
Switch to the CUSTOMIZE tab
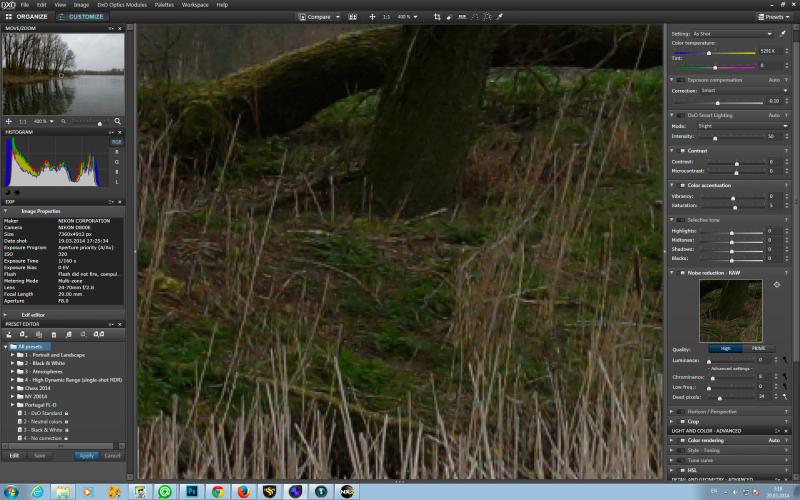[81, 17]
